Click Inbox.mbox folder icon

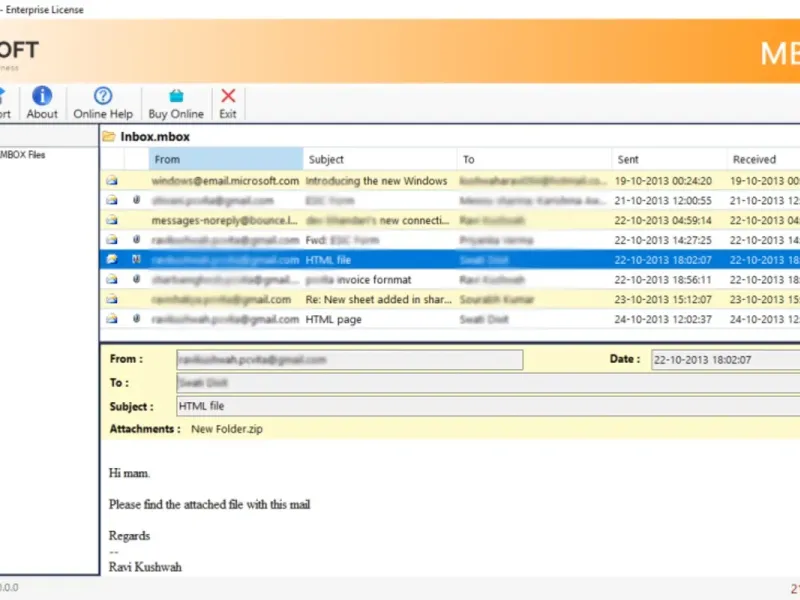[x=109, y=136]
